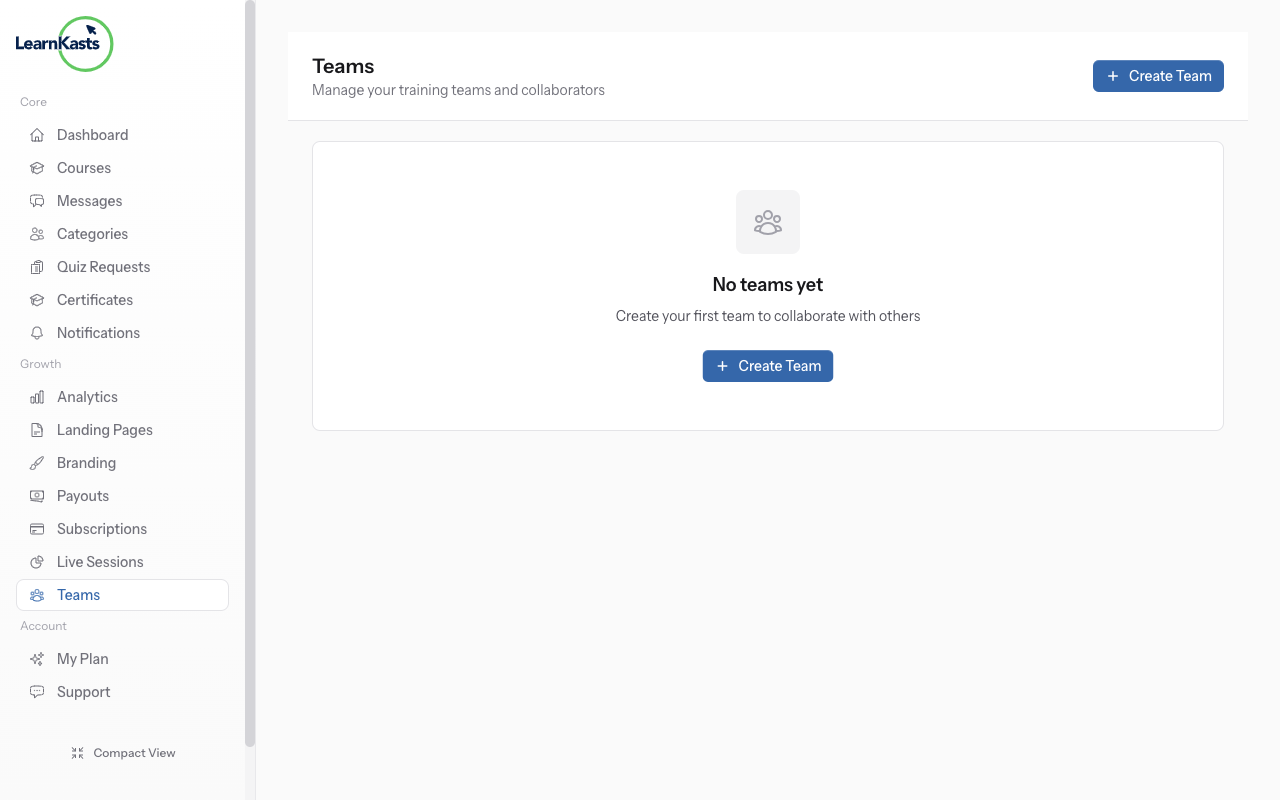The image size is (1280, 800).
Task: Select the Quiz Requests clipboard icon
Action: click(37, 266)
